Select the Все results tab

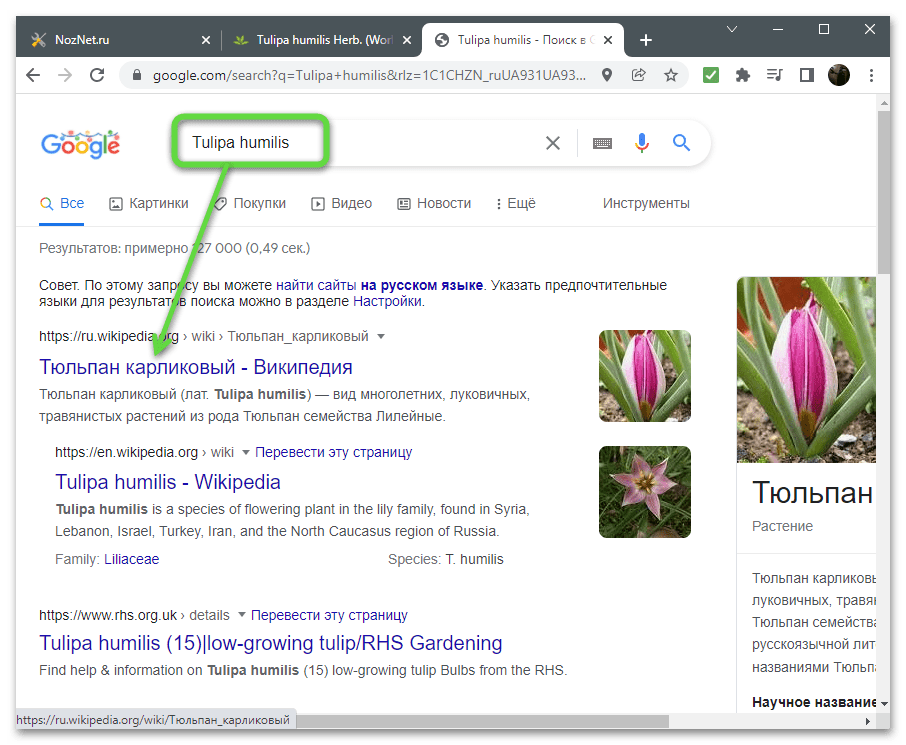(62, 203)
